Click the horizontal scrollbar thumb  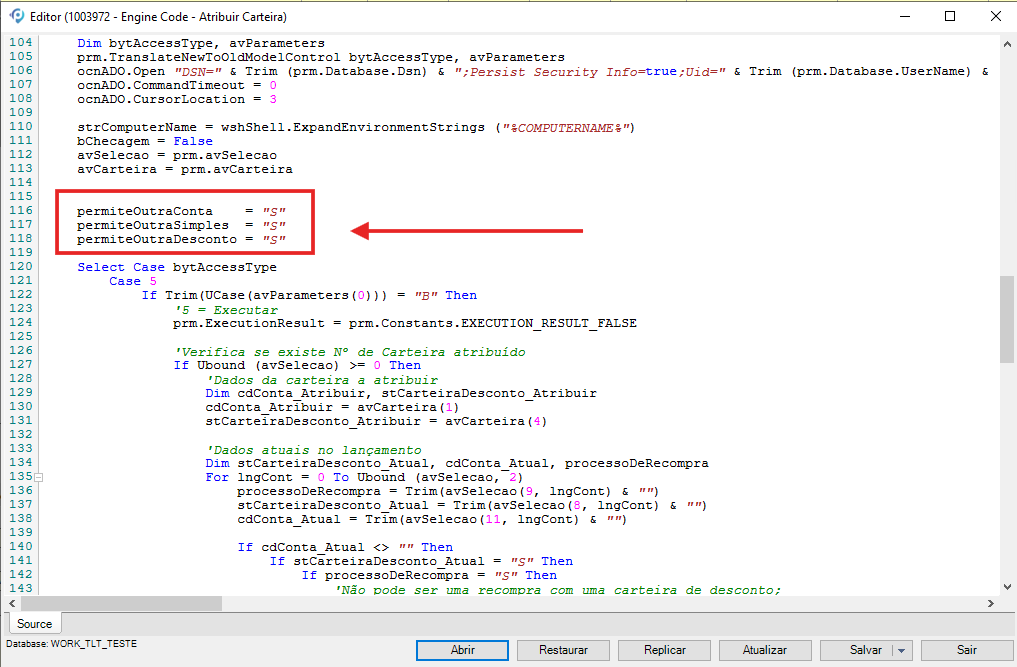[120, 604]
